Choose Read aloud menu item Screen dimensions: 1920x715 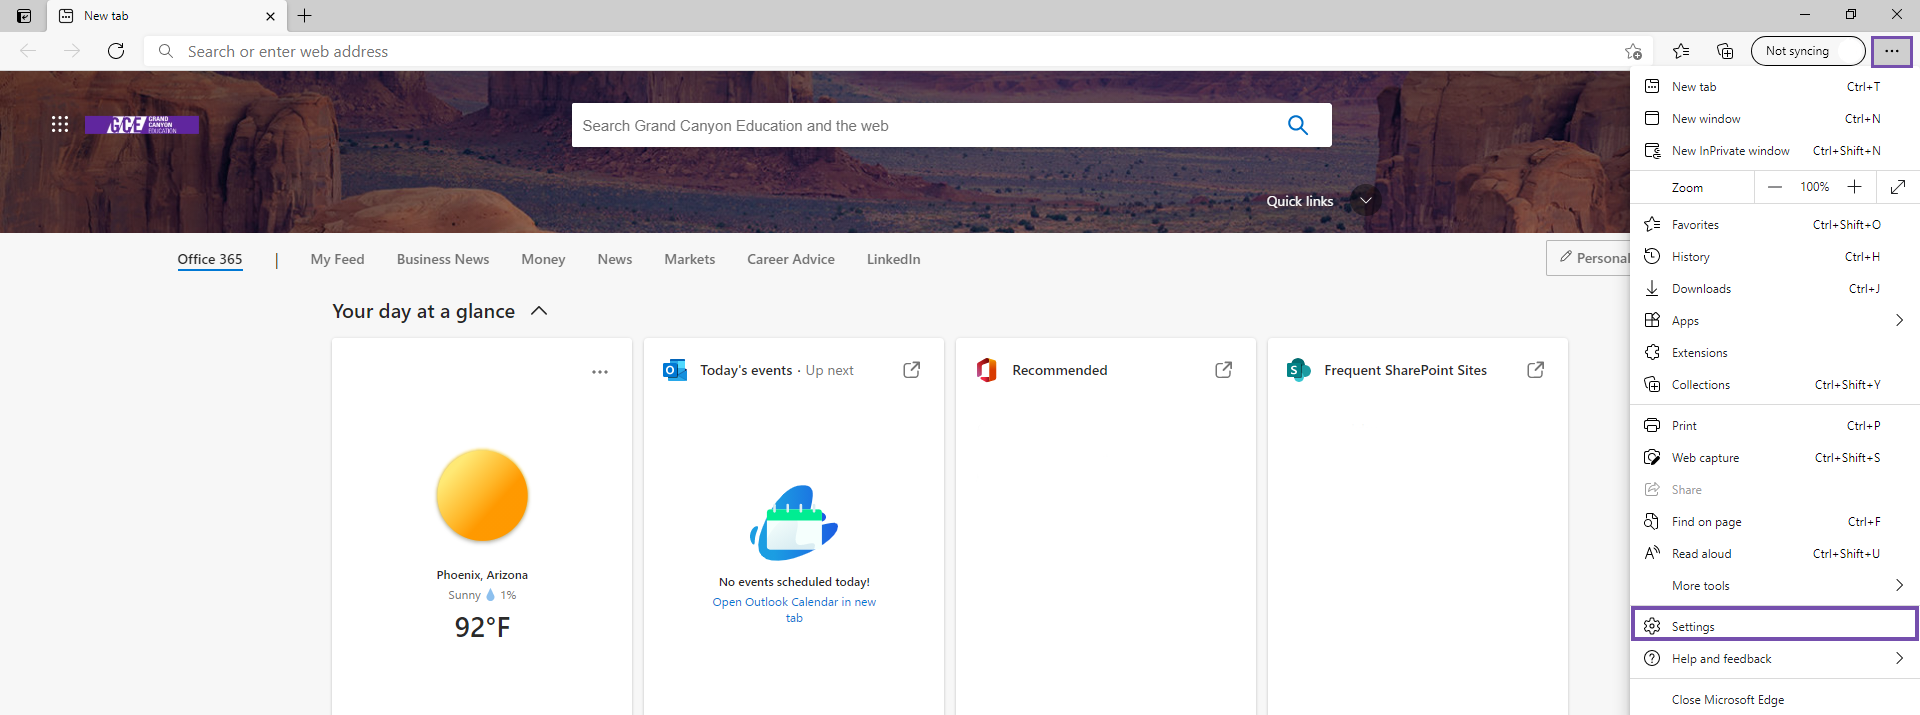click(1774, 554)
